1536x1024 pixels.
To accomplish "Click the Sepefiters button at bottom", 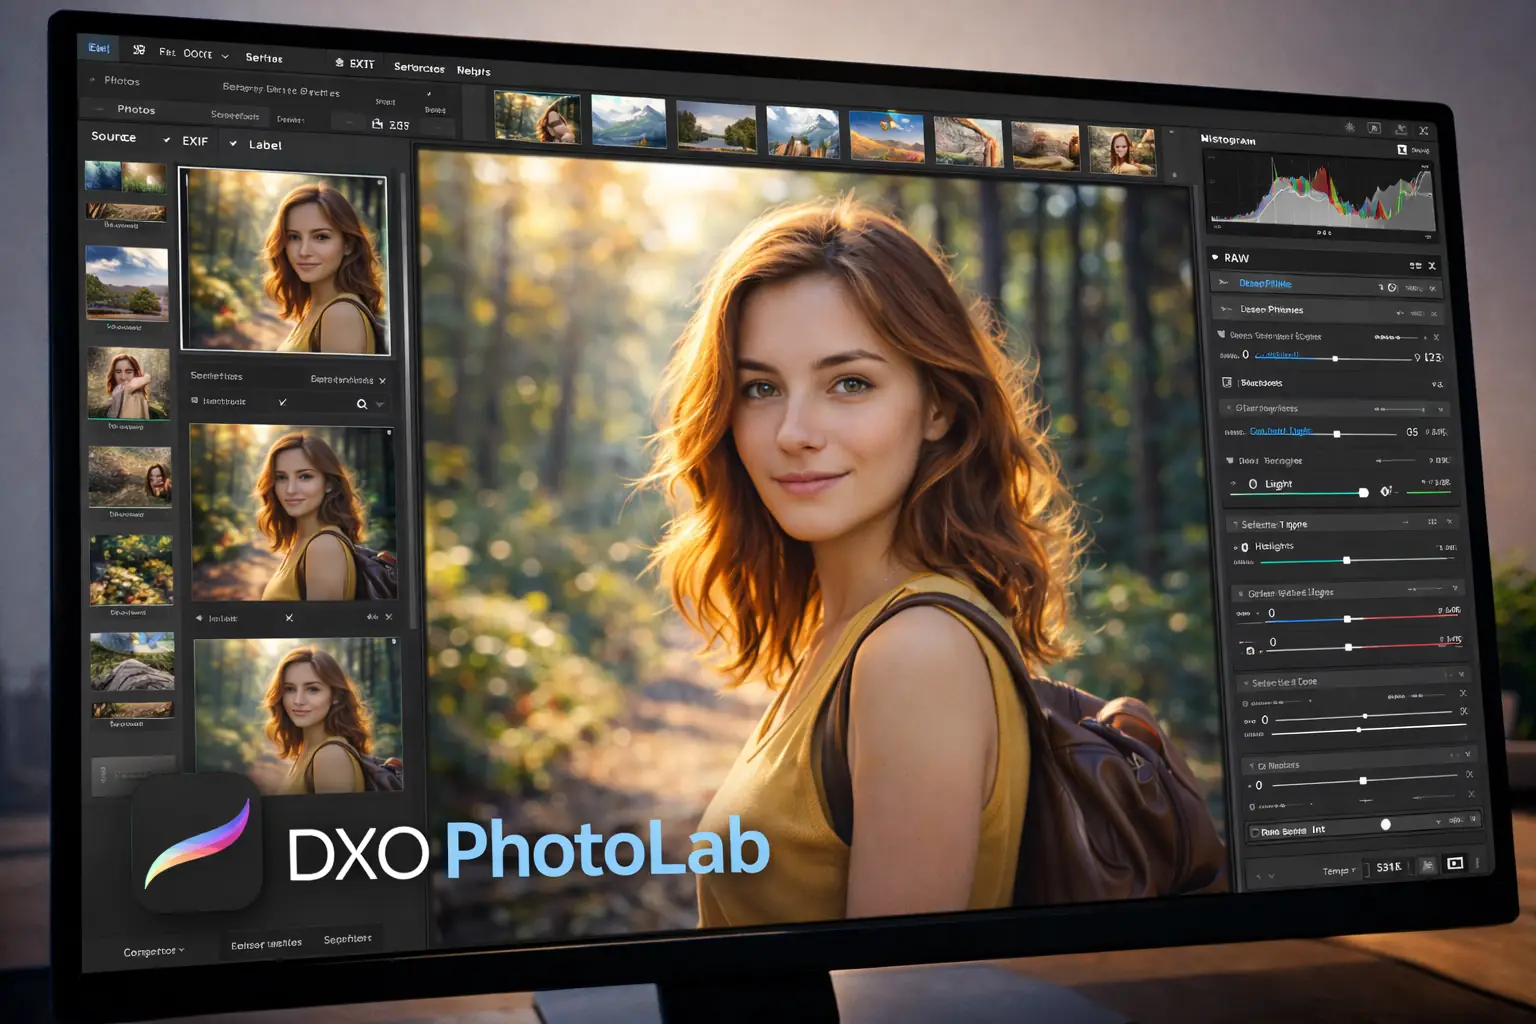I will point(348,939).
